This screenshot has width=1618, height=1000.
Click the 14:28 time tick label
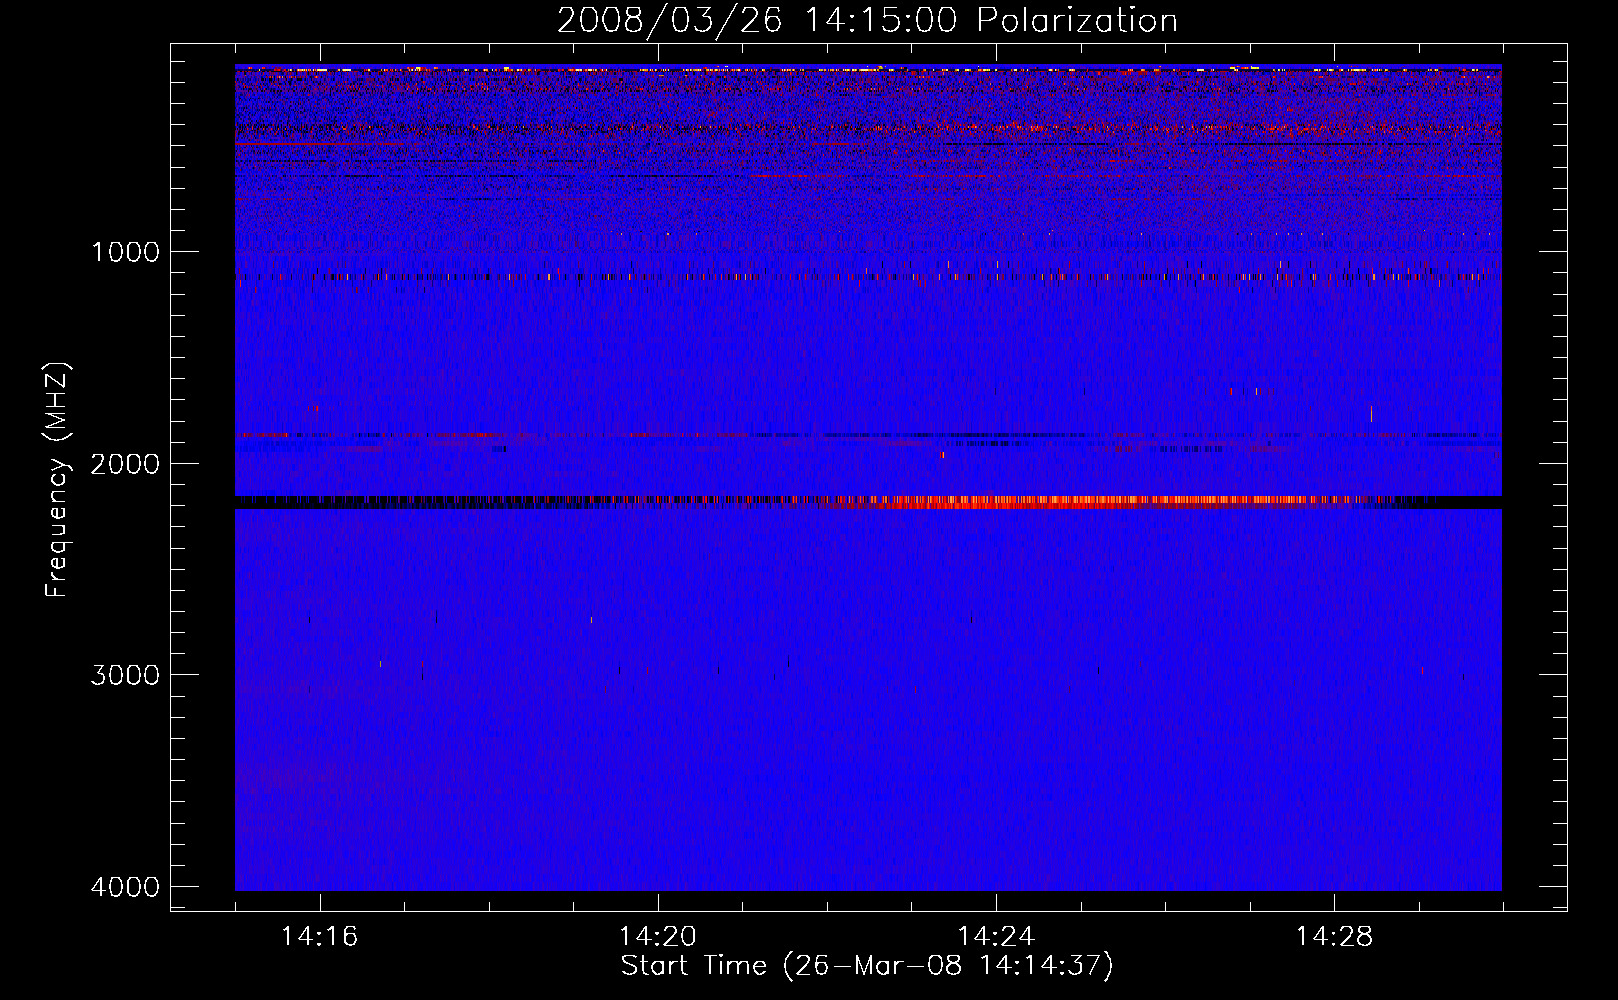tap(1334, 936)
